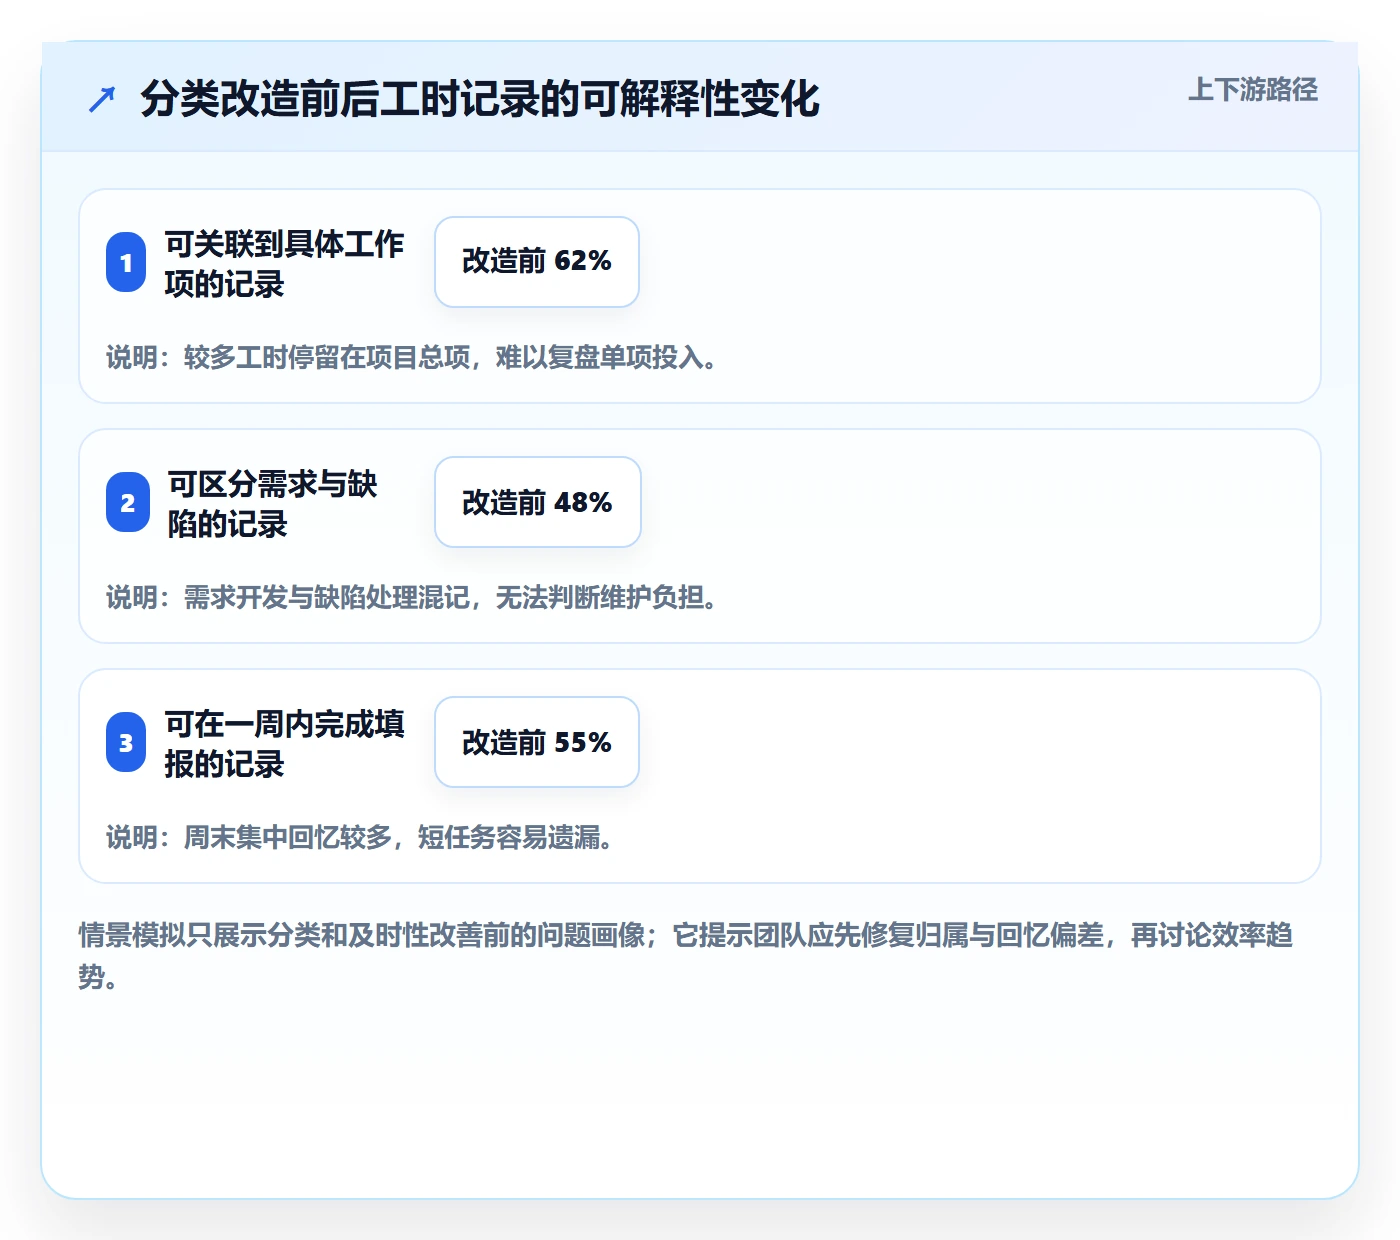Click the number 2 badge
1400x1240 pixels.
[x=128, y=502]
